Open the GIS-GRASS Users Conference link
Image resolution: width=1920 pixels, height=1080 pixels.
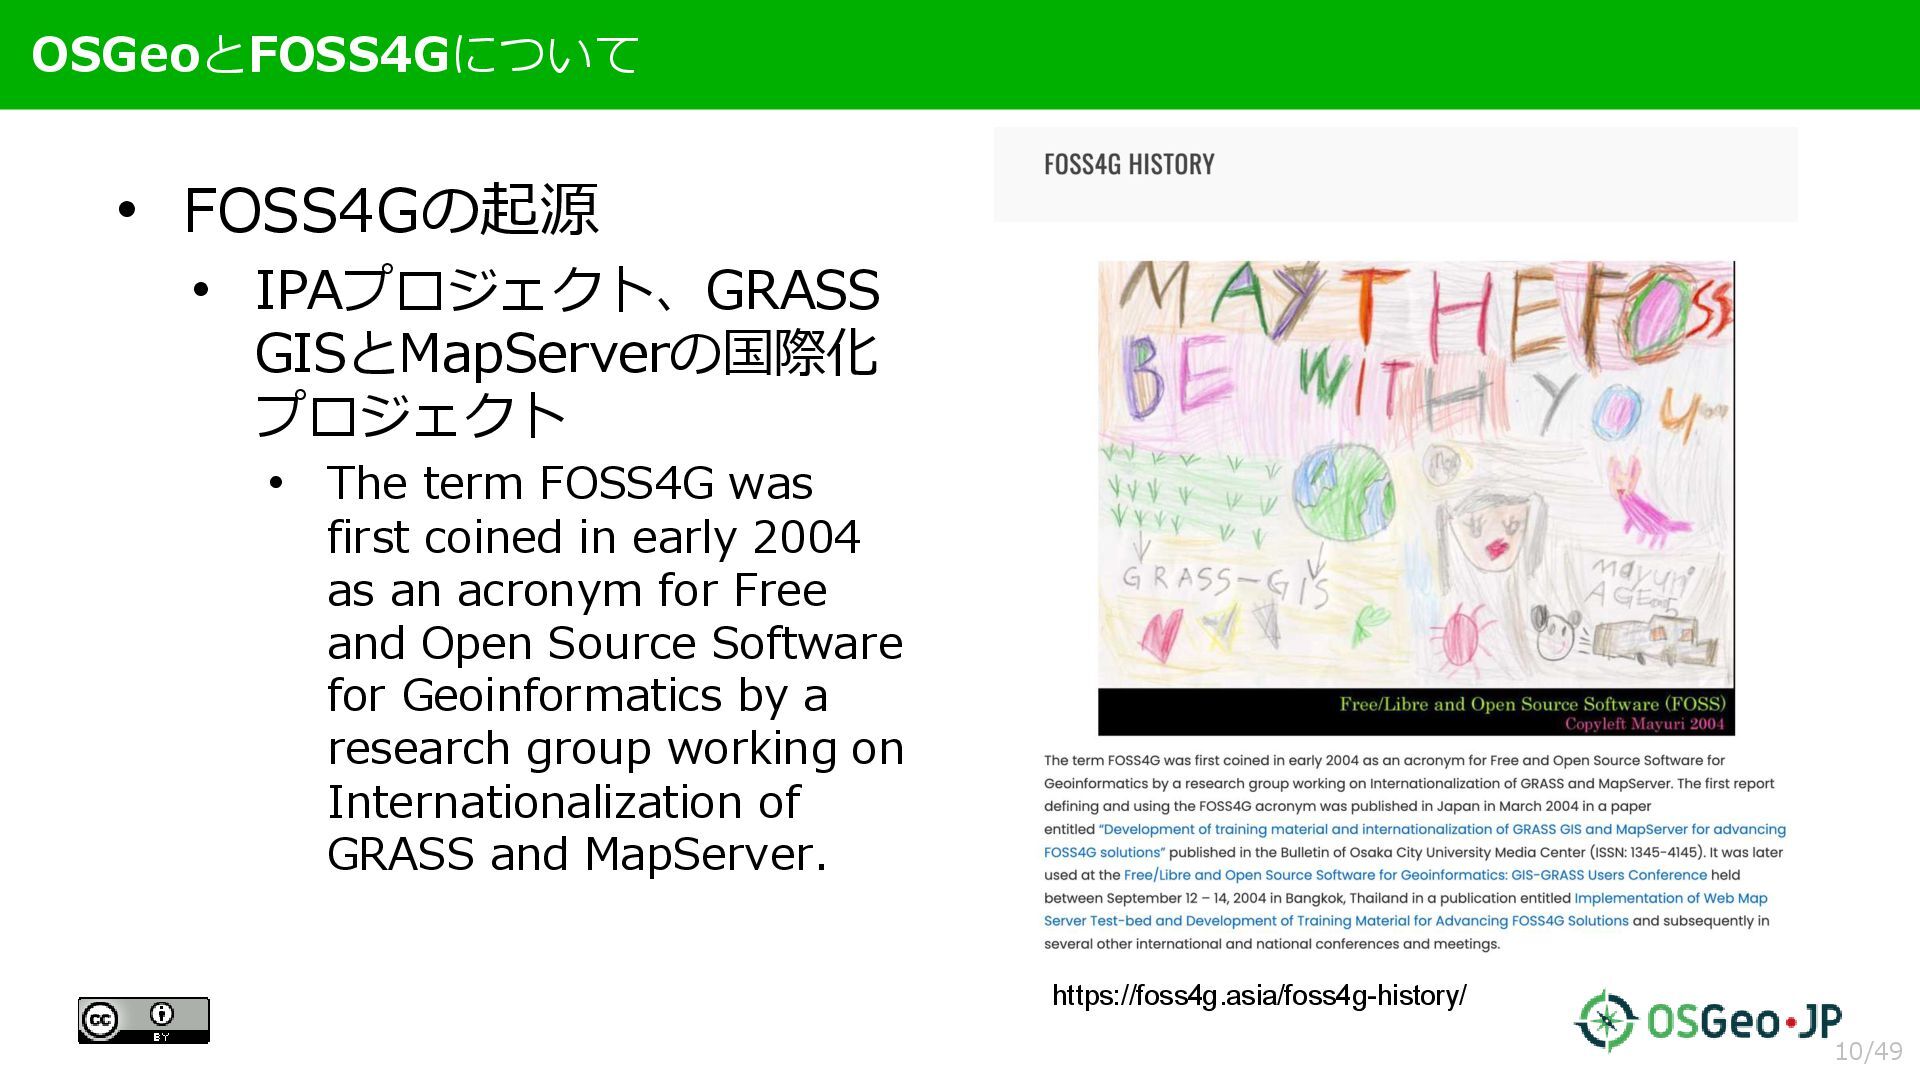pos(1415,875)
